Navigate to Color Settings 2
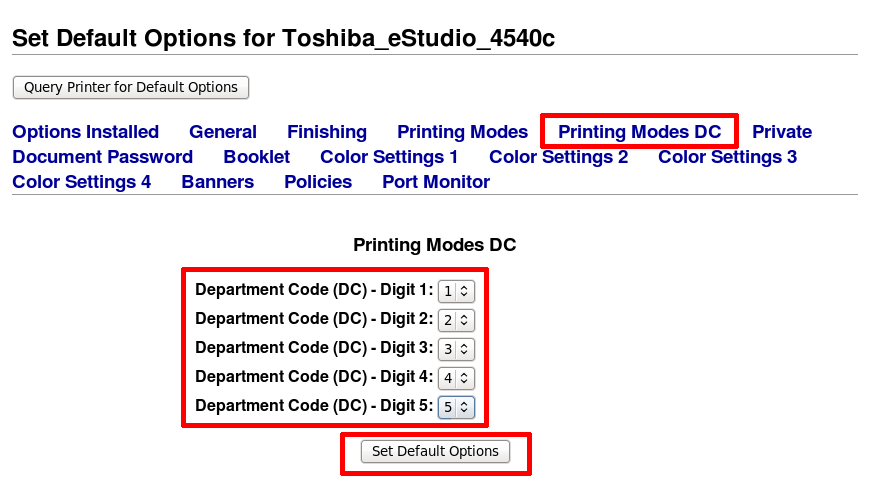The image size is (873, 493). 558,157
